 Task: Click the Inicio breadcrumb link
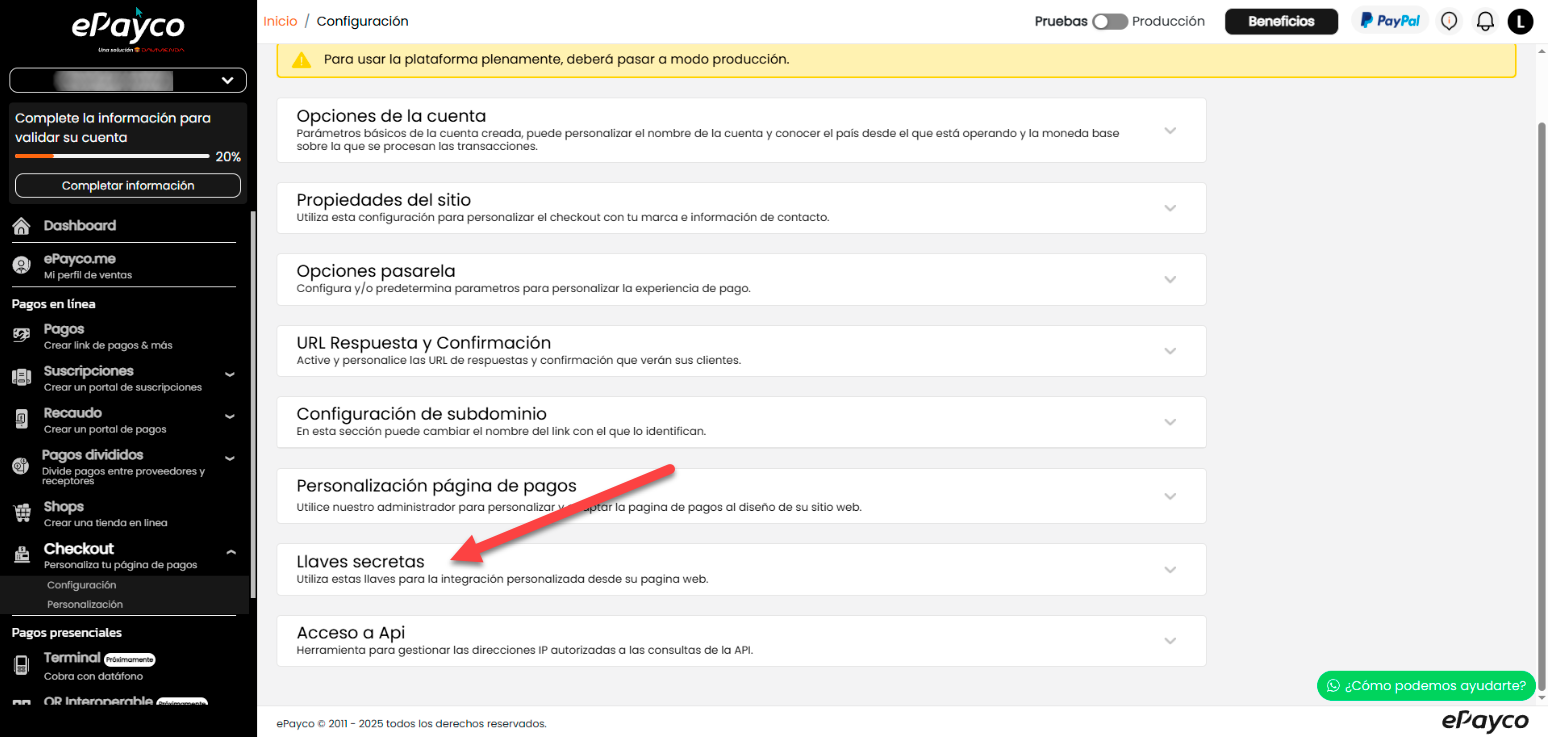pyautogui.click(x=280, y=21)
